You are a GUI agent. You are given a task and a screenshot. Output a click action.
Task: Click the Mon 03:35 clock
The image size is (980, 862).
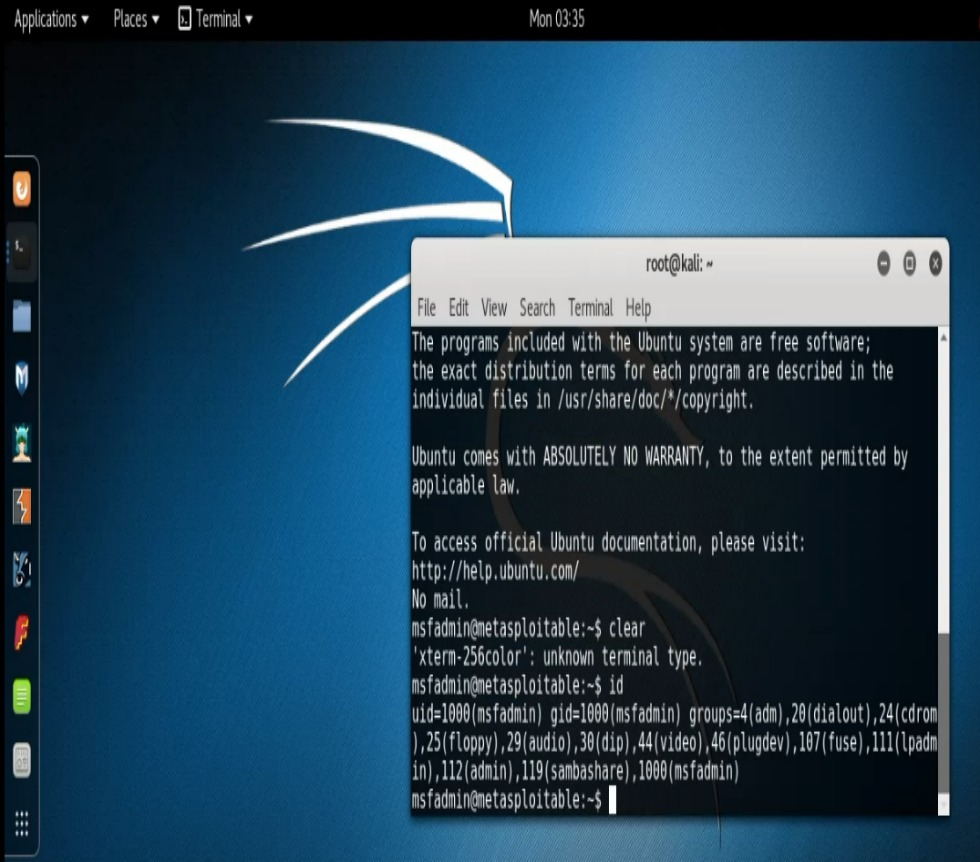coord(557,19)
